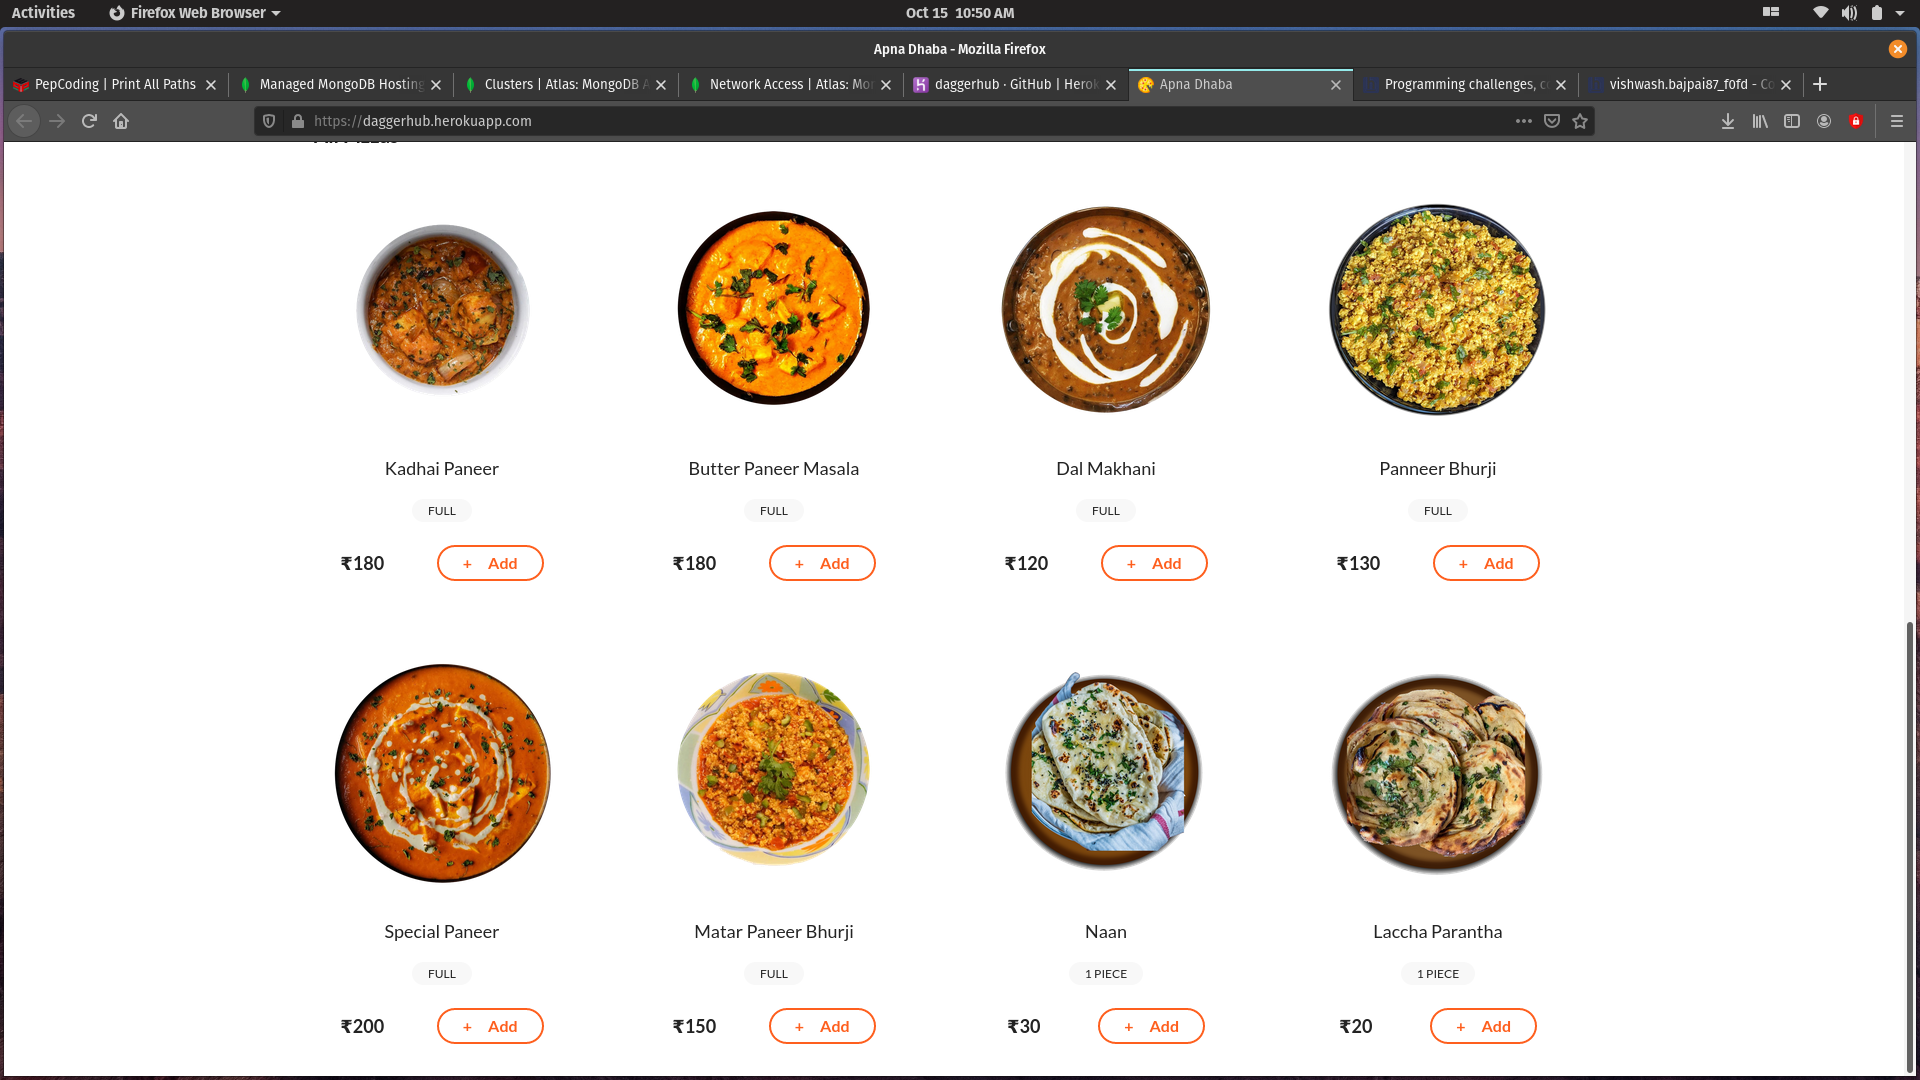Switch to the PepCoding Print All Paths tab
This screenshot has height=1080, width=1920.
coord(115,85)
